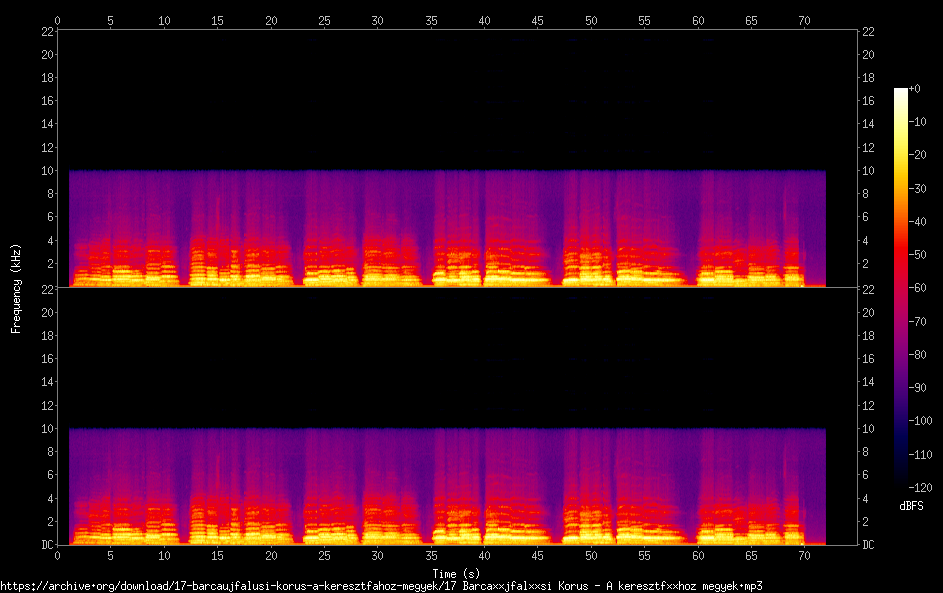The image size is (943, 593).
Task: Click the "35" tick on bottom time axis
Action: point(431,556)
